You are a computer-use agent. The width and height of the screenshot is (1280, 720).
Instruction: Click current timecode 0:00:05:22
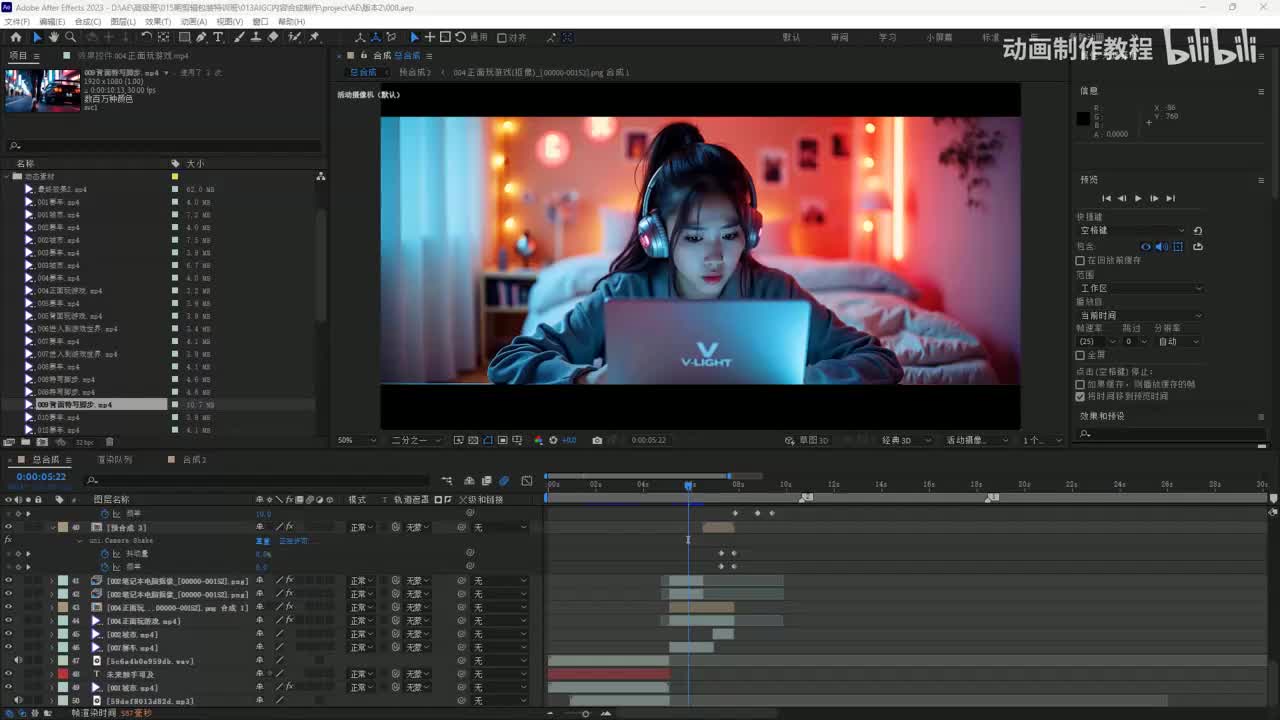(41, 477)
